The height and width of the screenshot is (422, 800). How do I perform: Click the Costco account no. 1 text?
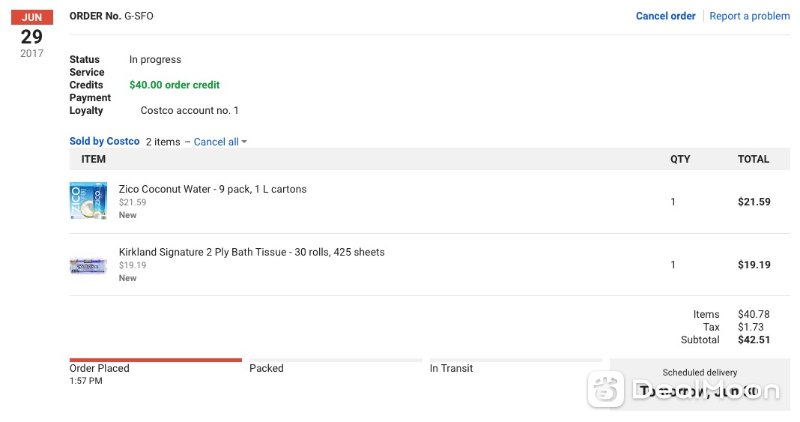[189, 111]
